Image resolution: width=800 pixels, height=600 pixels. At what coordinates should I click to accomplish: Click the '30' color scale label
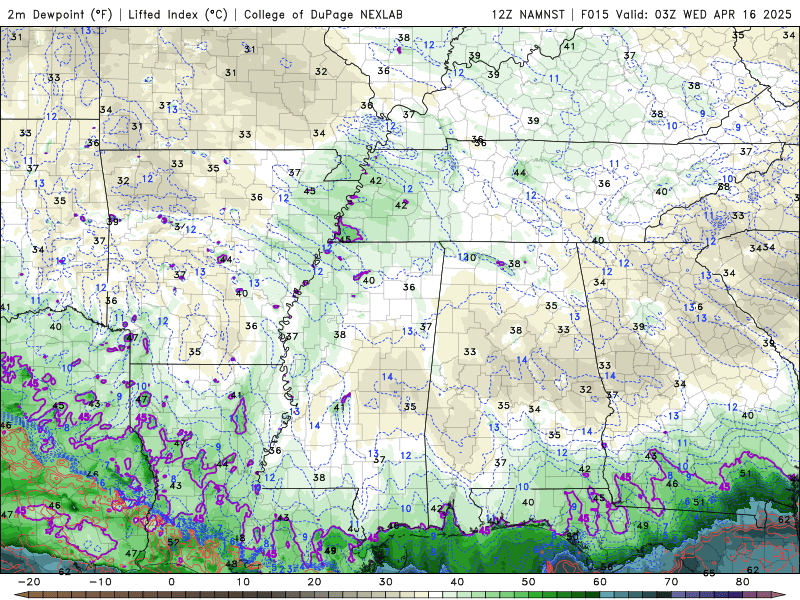[386, 582]
